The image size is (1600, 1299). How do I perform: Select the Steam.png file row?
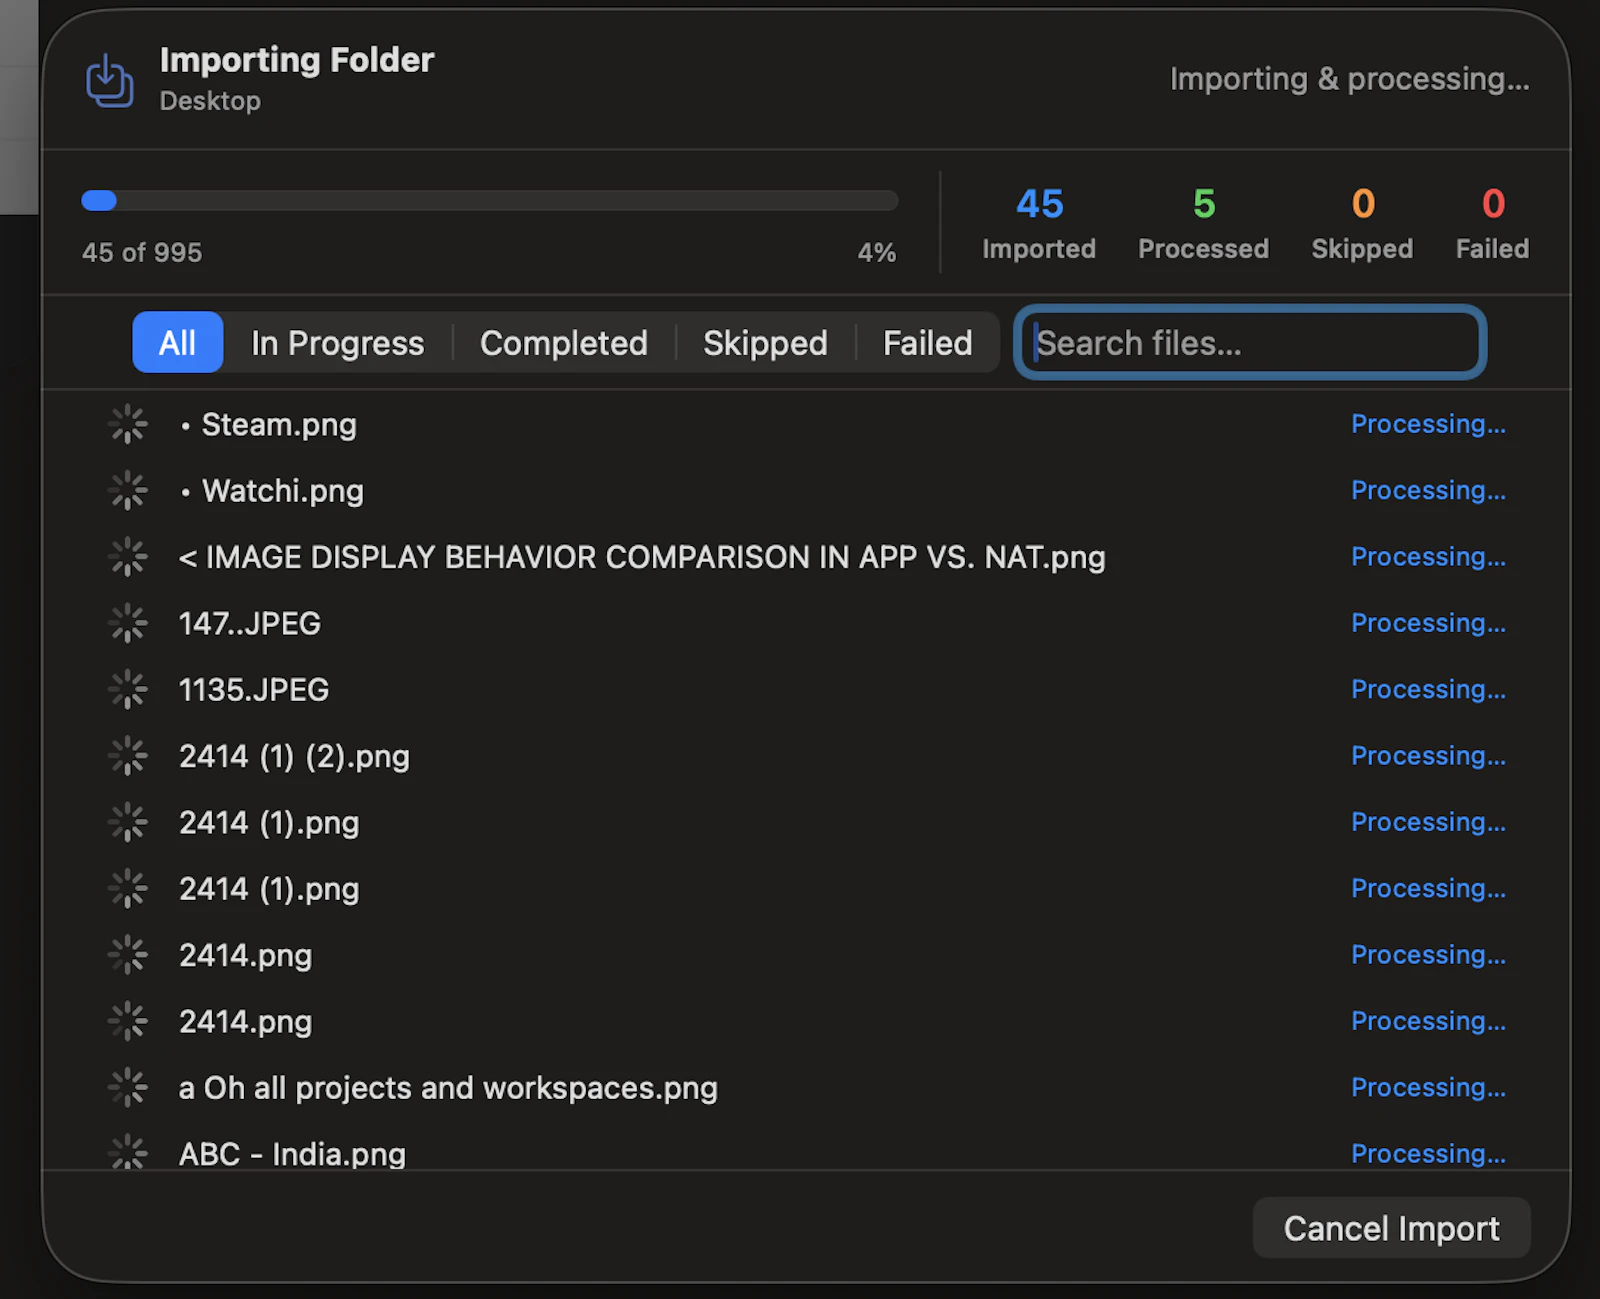click(806, 425)
